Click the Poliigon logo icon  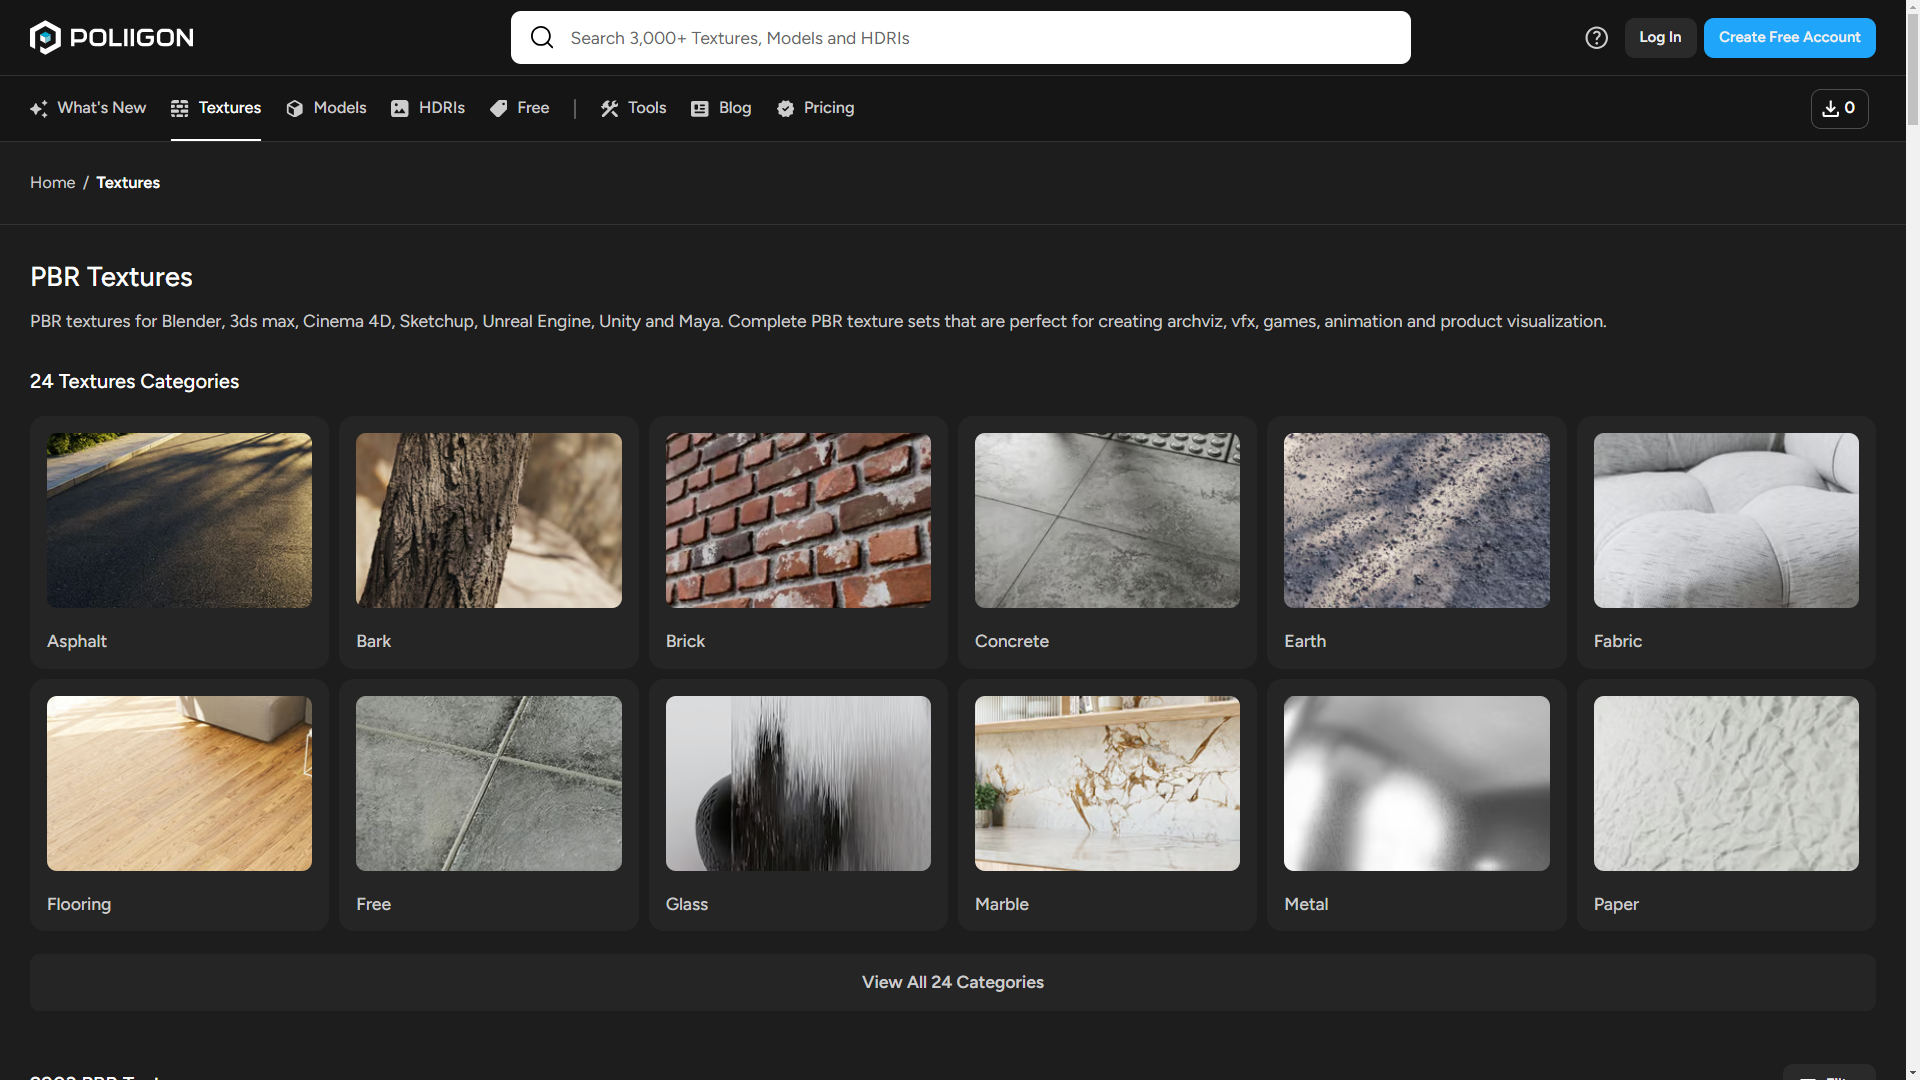click(45, 38)
